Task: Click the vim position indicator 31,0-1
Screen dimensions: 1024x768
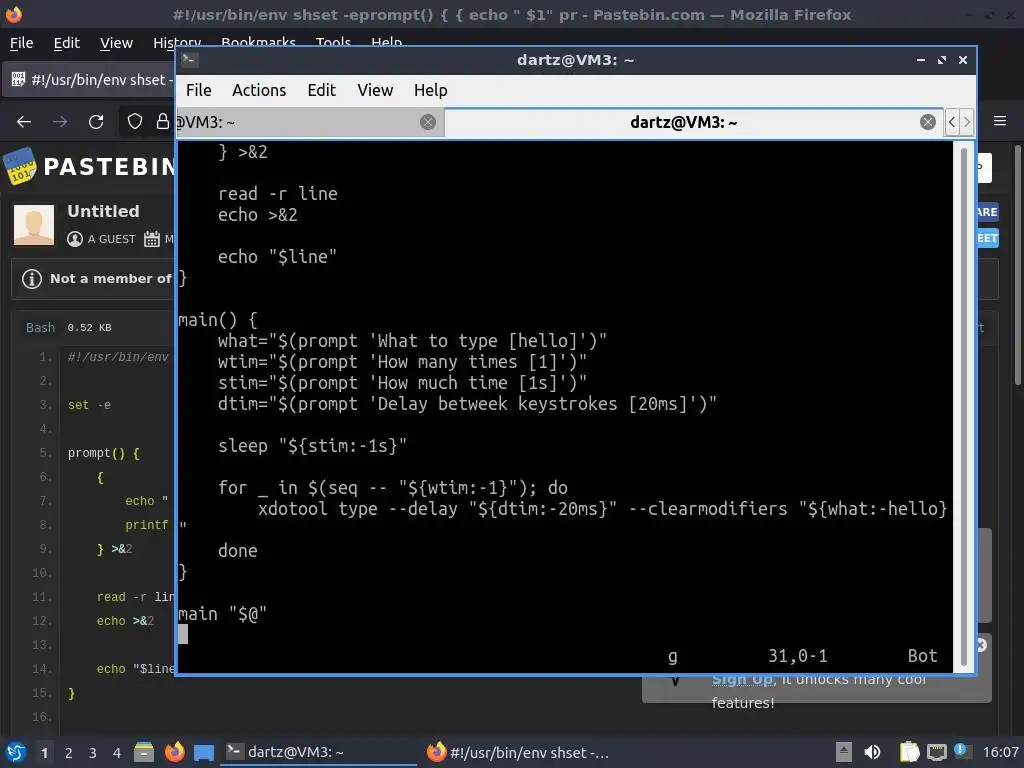Action: click(x=797, y=656)
